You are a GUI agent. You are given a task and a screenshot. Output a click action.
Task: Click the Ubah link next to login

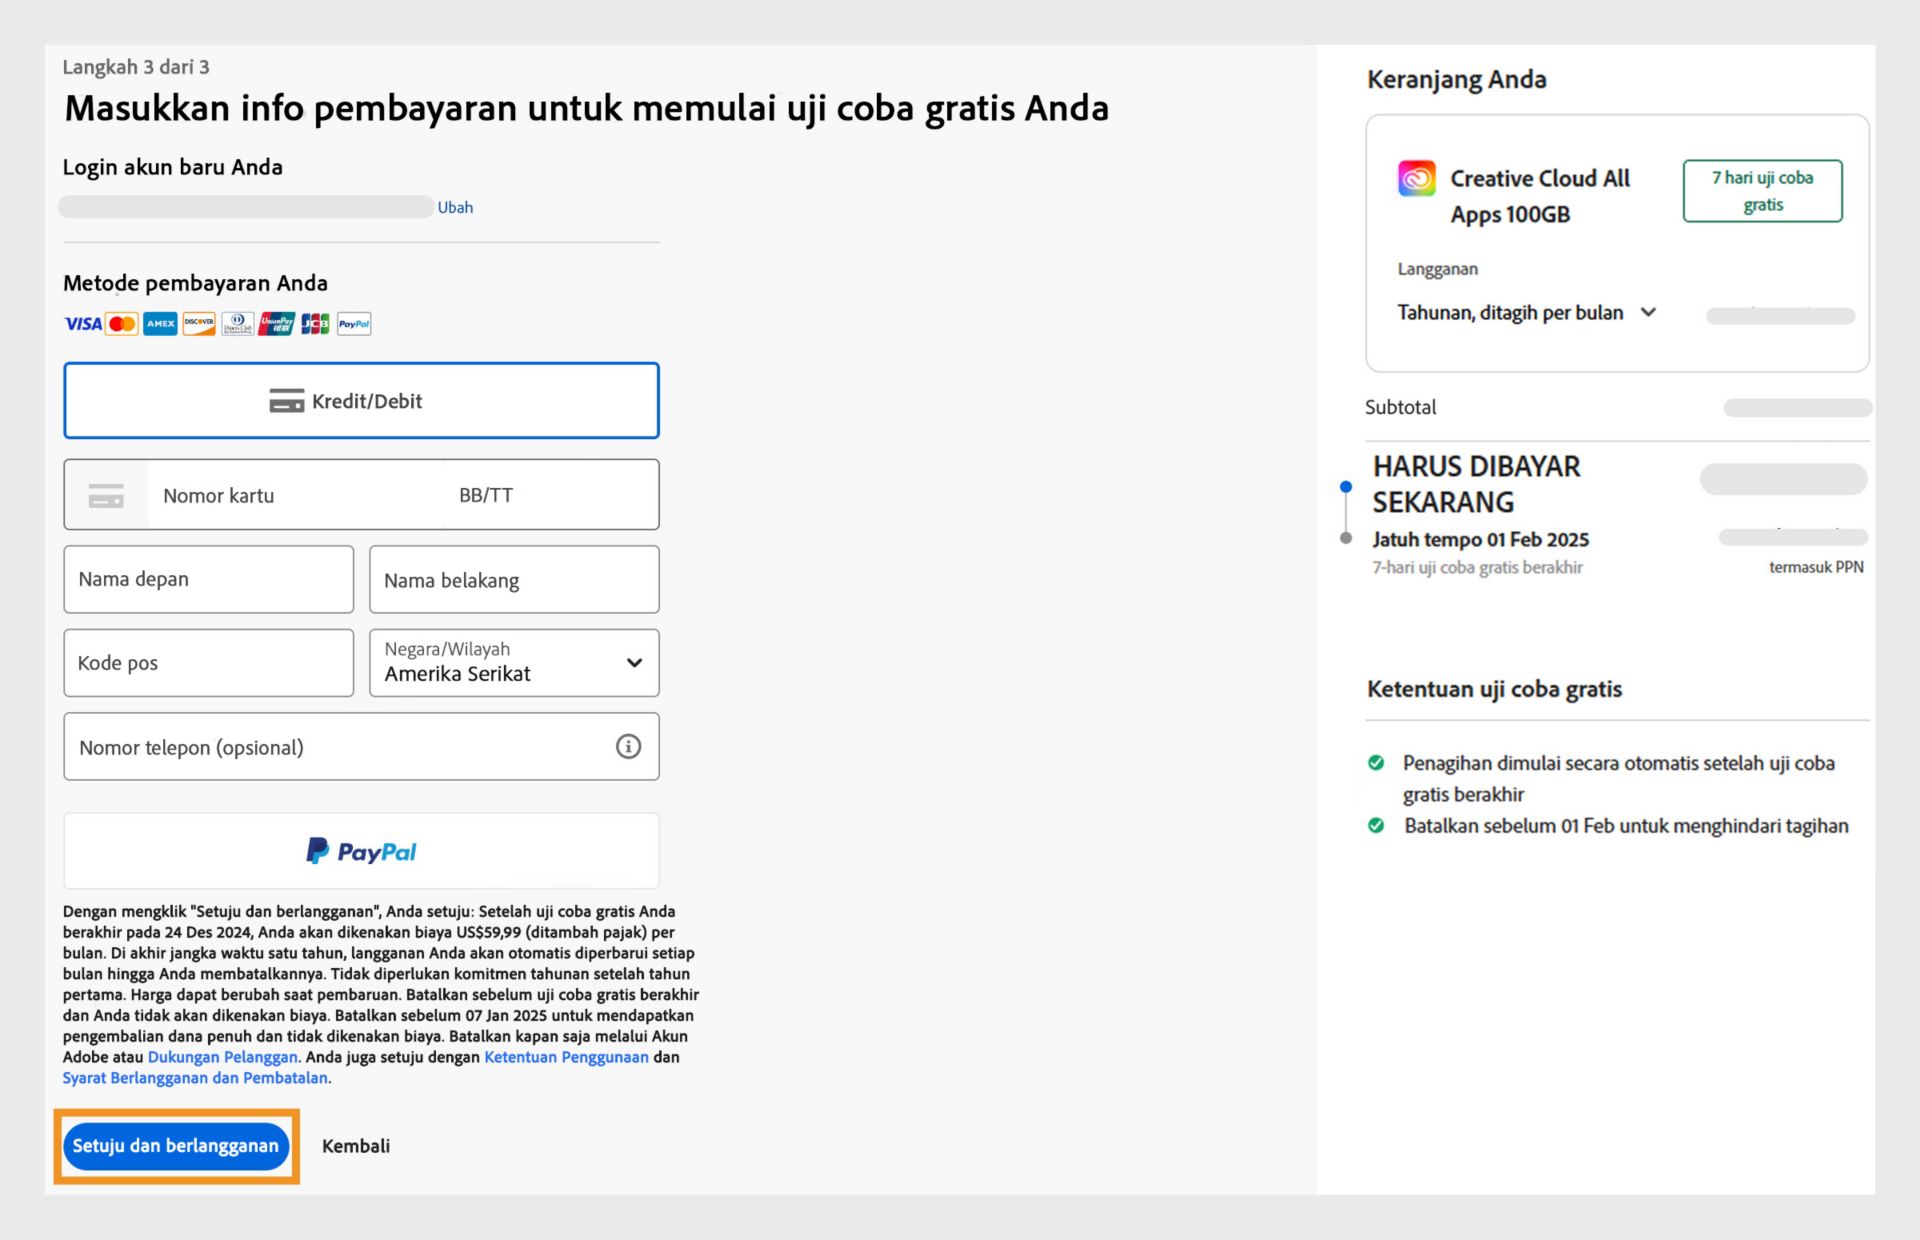(x=455, y=207)
